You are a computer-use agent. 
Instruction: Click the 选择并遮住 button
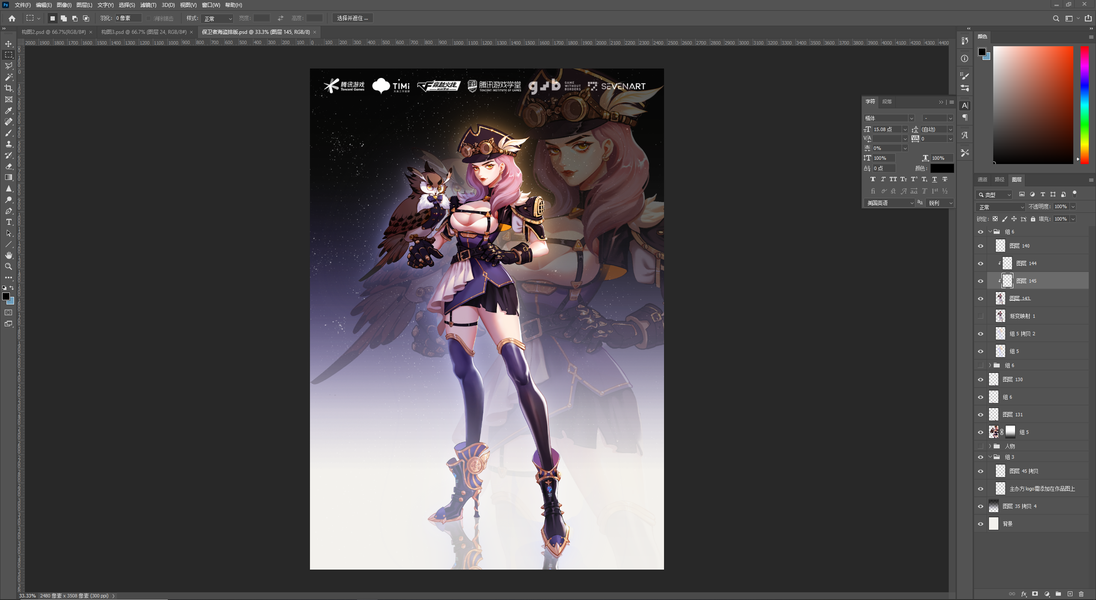(353, 18)
